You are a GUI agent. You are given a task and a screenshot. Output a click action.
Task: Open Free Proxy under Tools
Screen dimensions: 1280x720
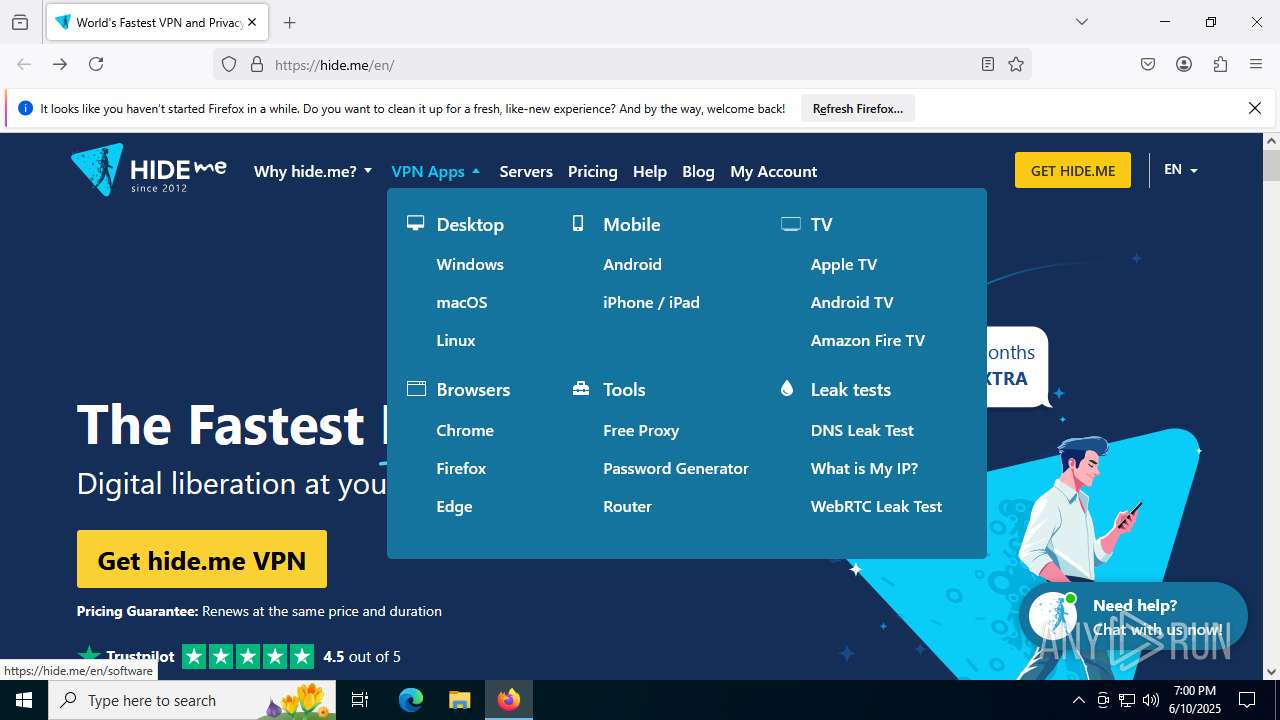[x=641, y=430]
